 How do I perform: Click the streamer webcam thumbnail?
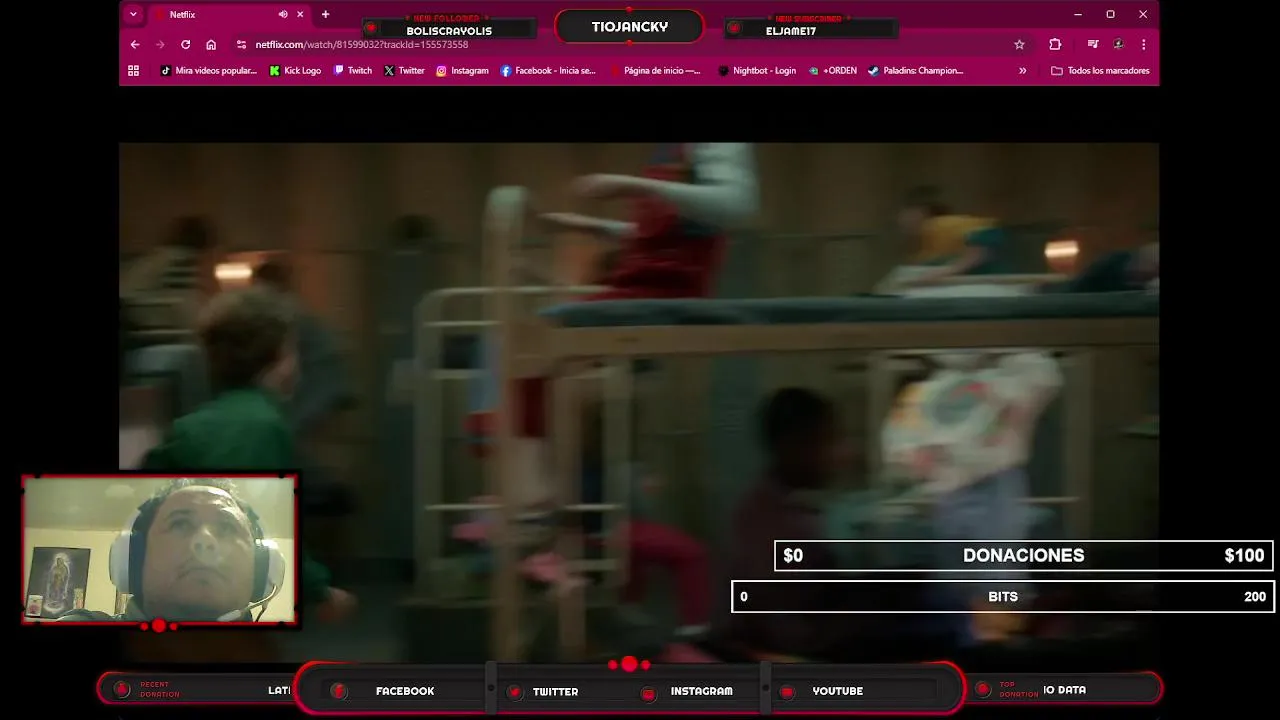coord(159,550)
